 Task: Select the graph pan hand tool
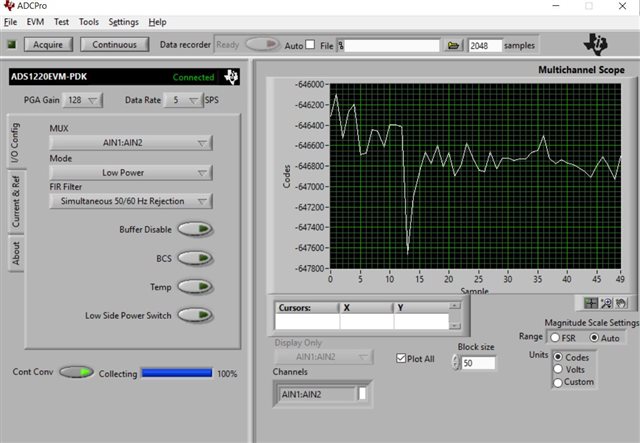click(x=621, y=303)
